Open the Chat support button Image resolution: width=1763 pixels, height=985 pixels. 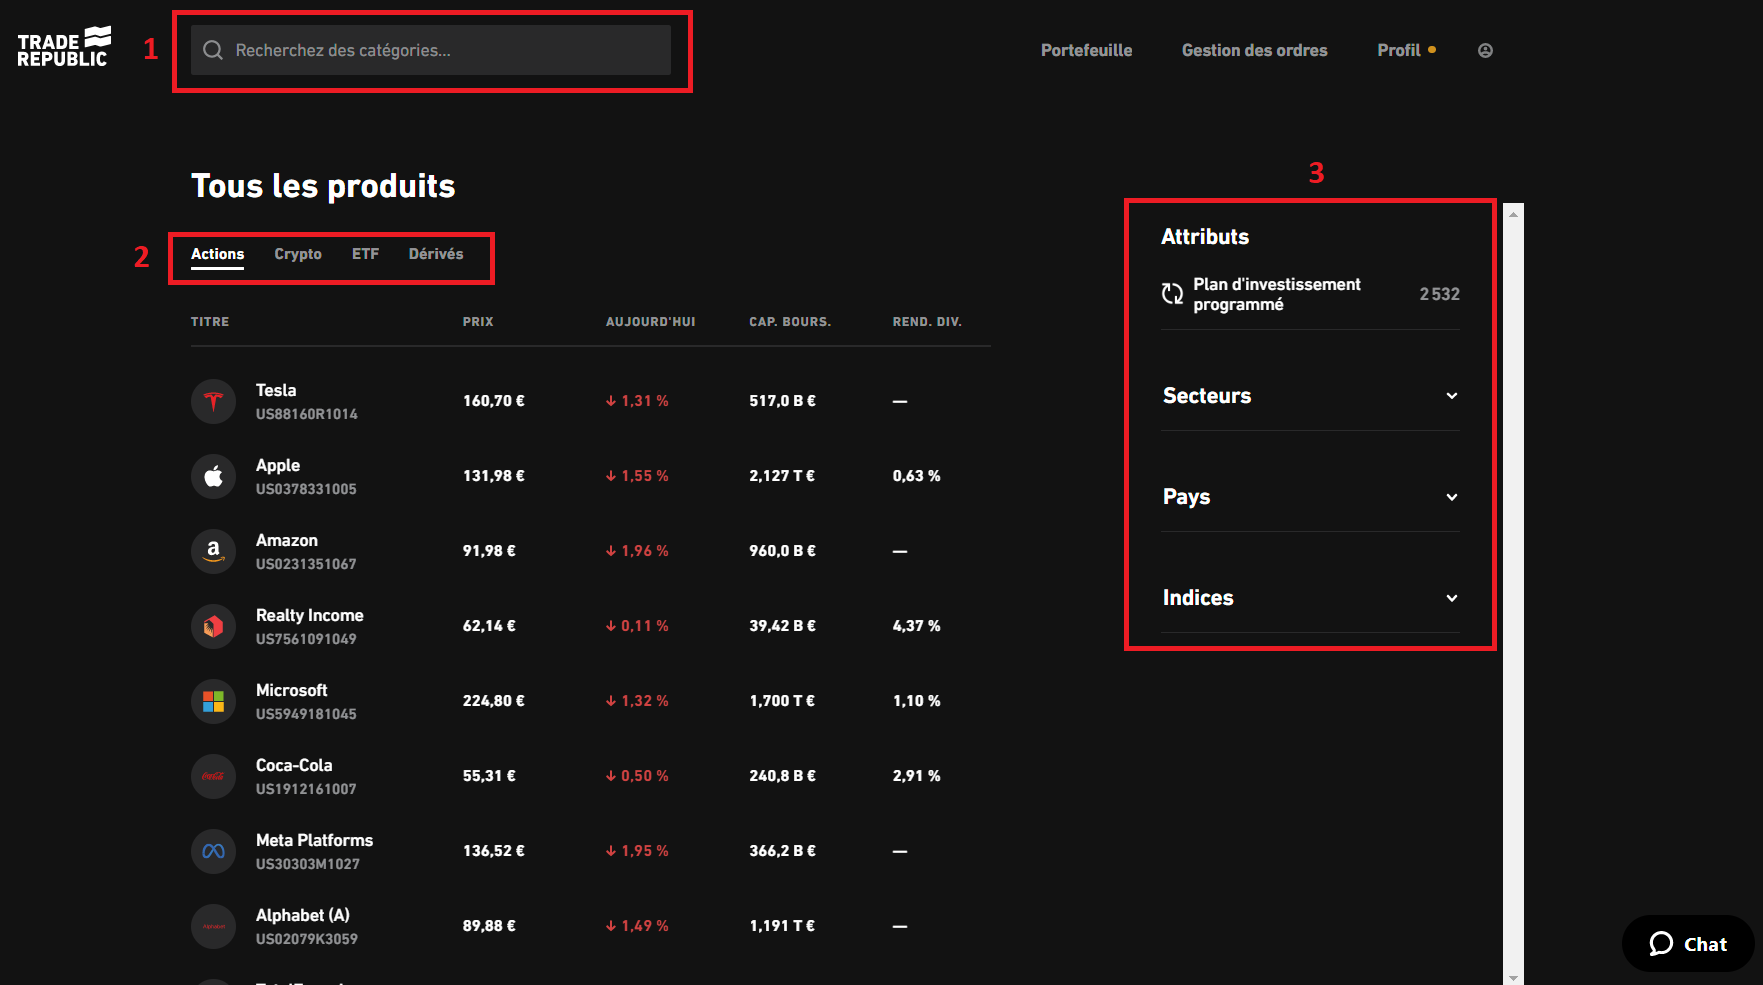click(1688, 944)
